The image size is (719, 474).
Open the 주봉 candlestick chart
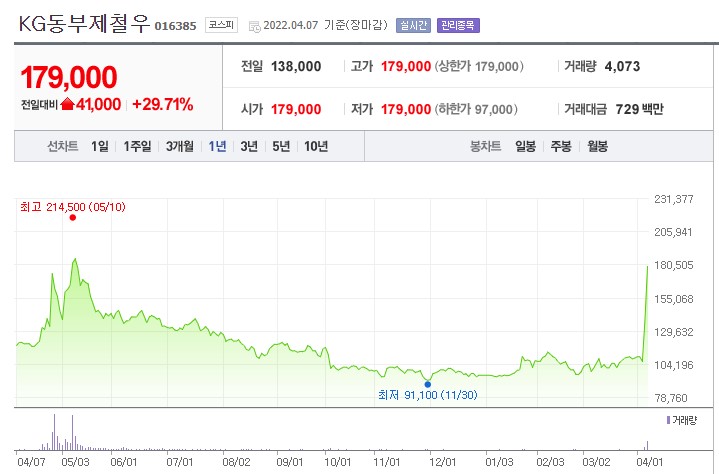pos(561,146)
